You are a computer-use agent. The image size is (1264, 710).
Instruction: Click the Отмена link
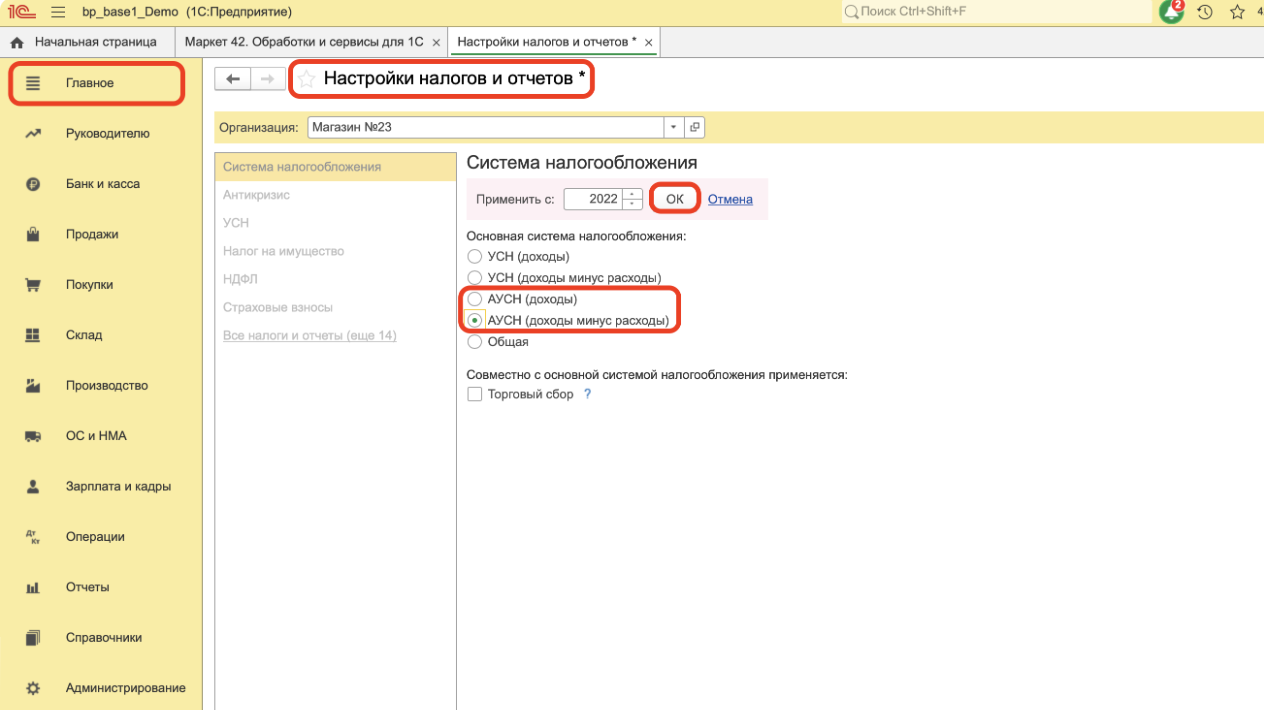730,199
